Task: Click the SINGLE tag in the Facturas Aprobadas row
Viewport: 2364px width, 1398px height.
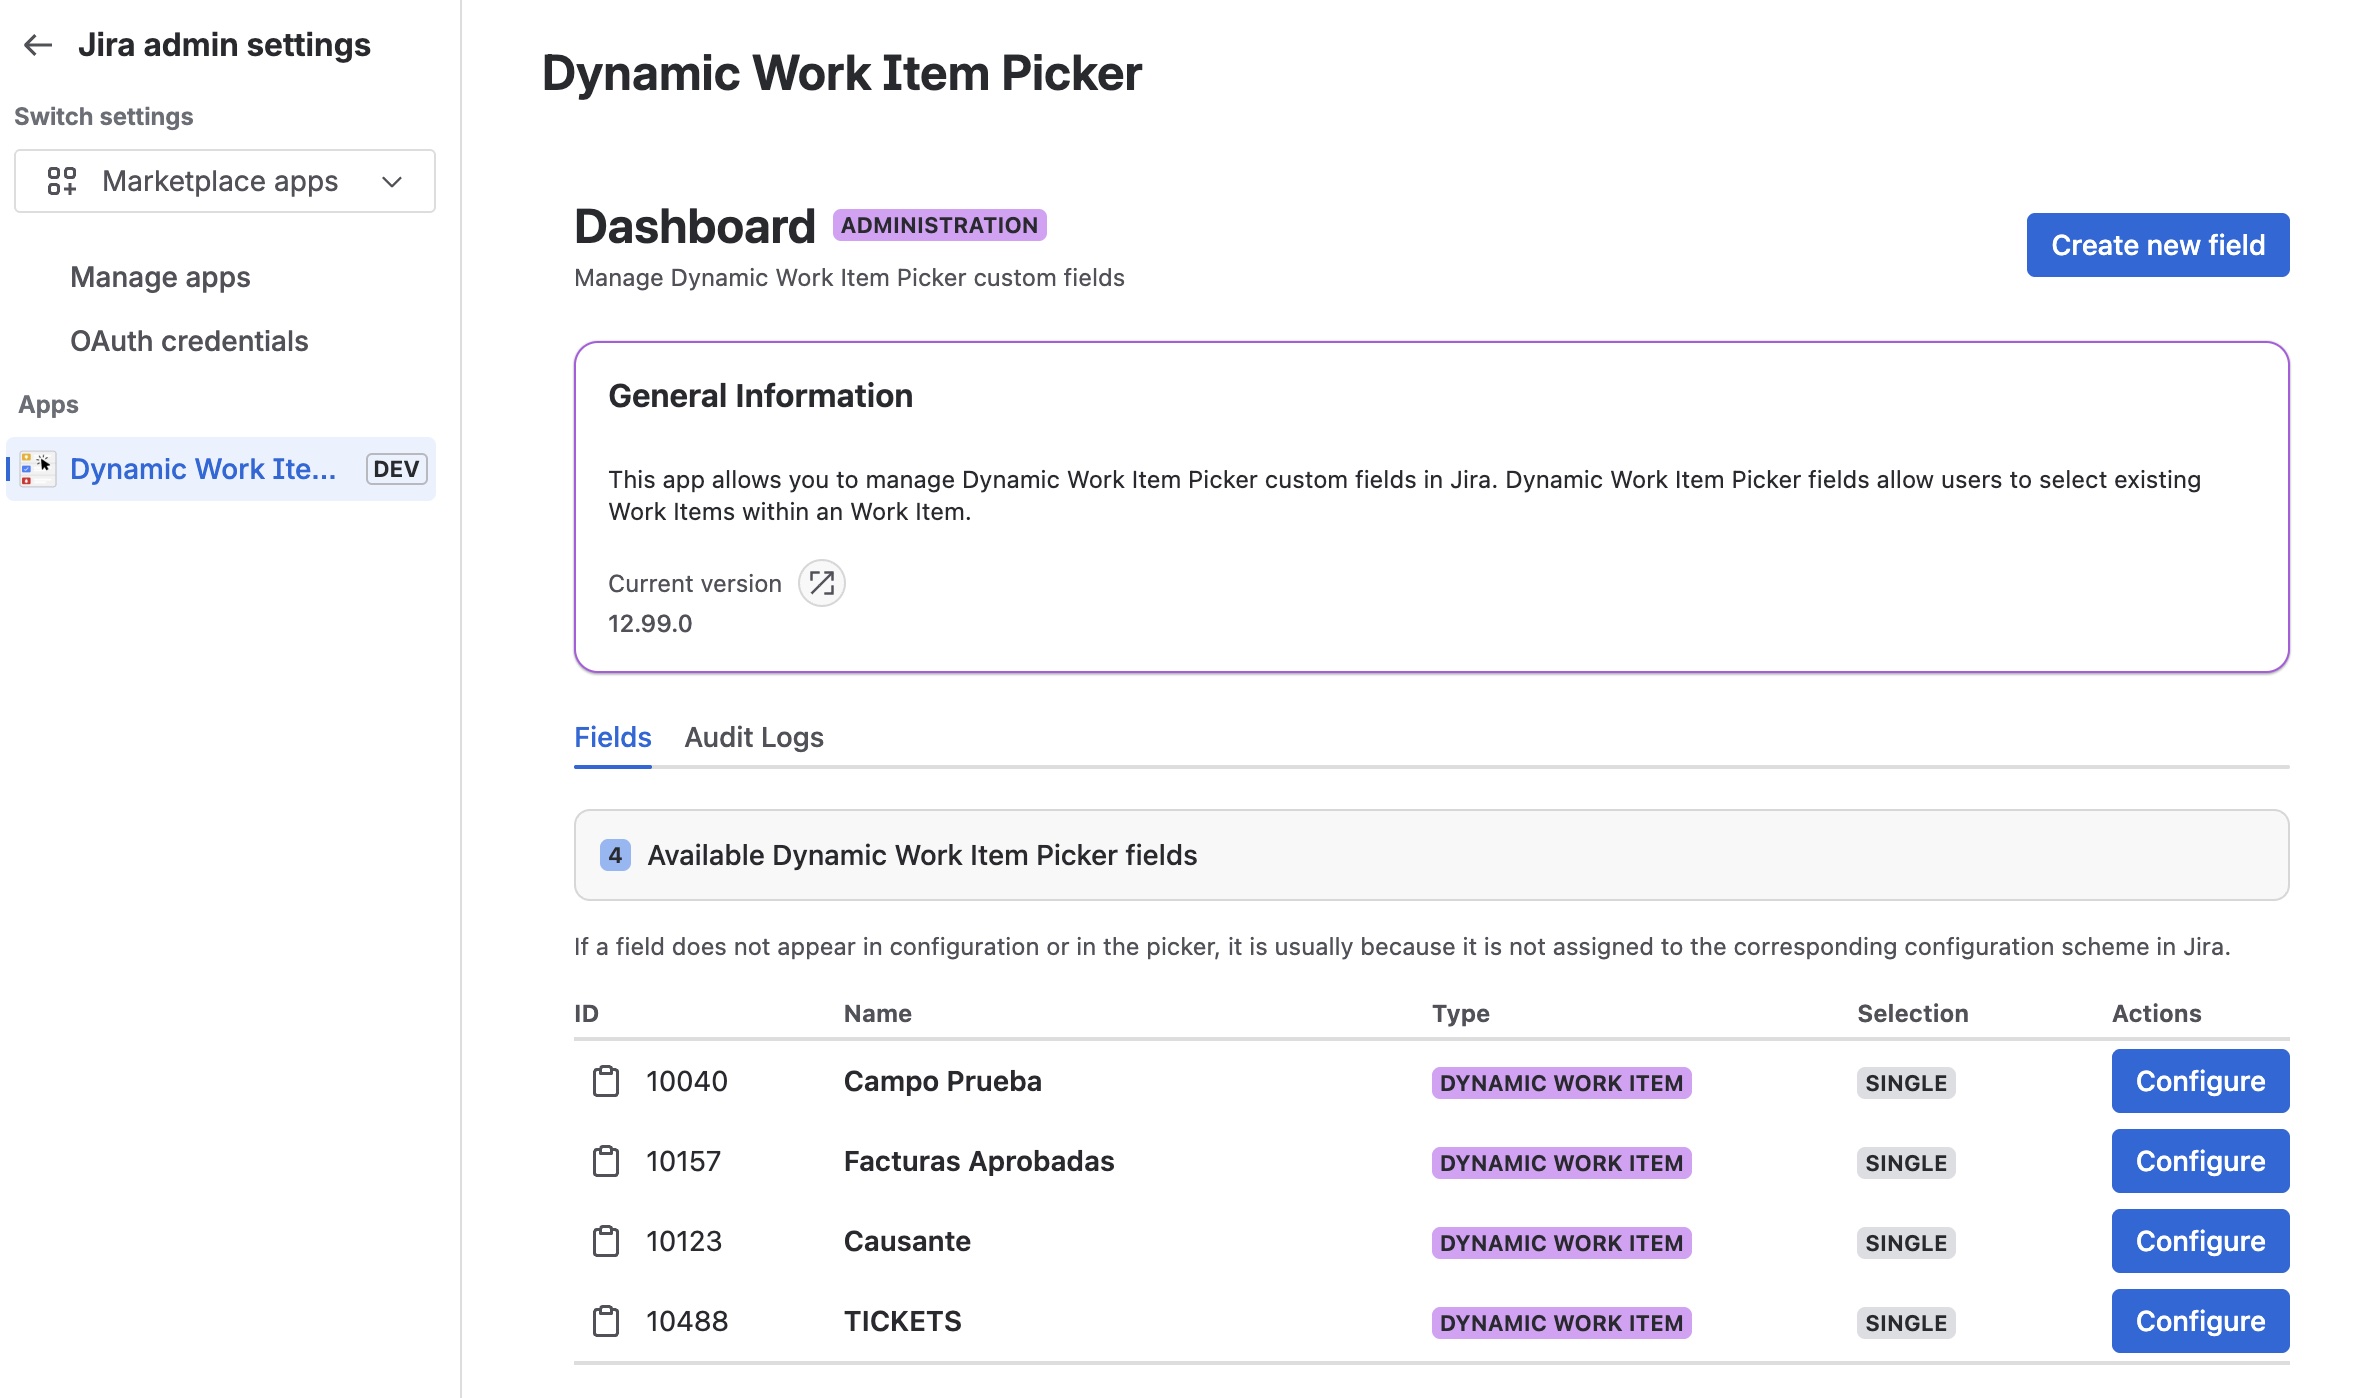Action: (x=1906, y=1163)
